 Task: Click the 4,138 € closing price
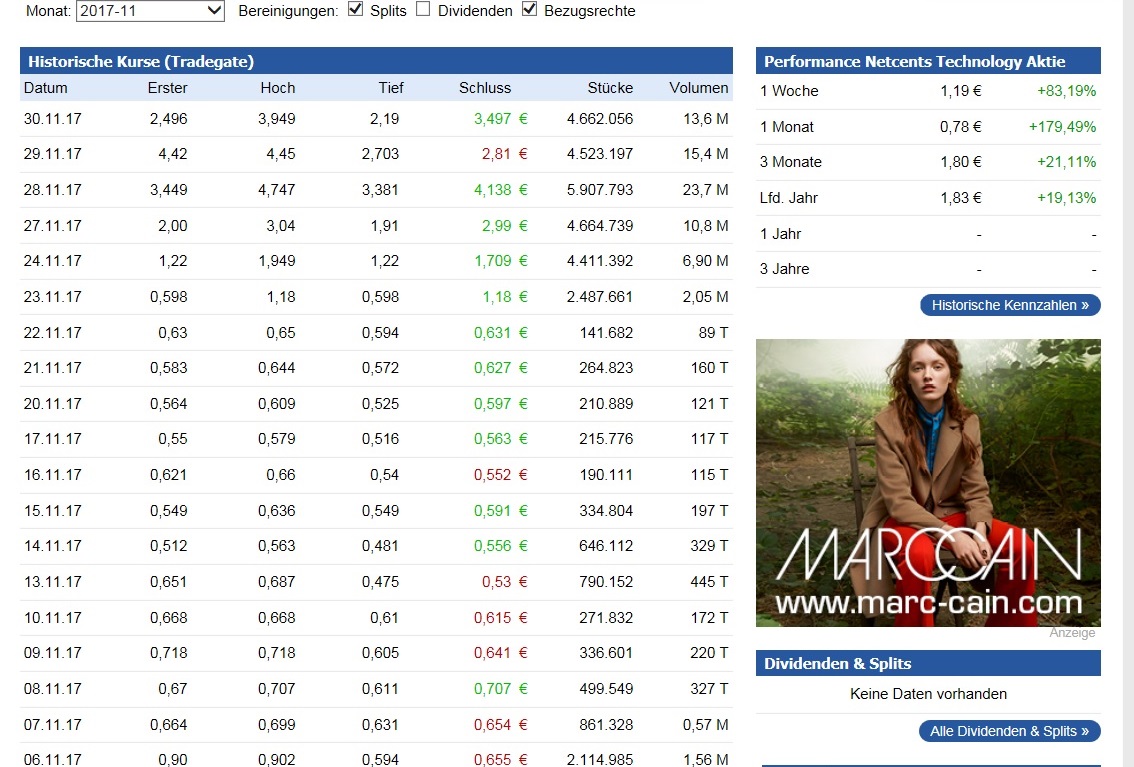(499, 189)
